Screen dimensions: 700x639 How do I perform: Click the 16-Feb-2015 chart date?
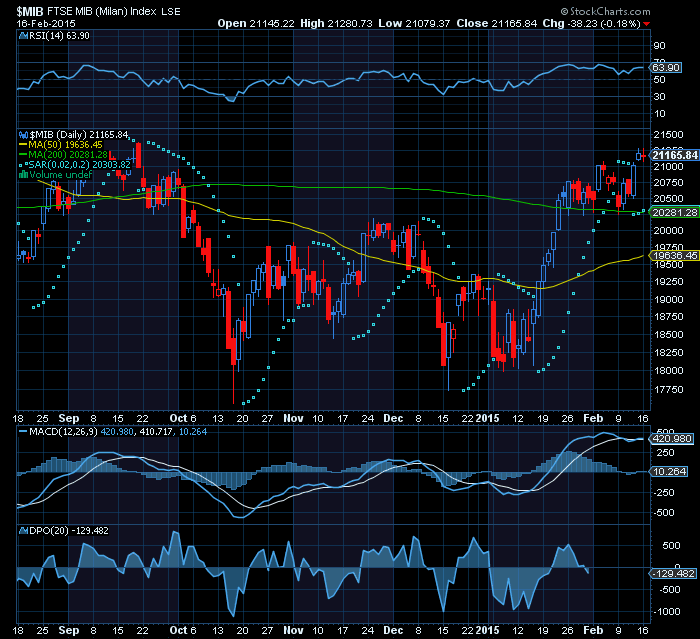point(46,24)
